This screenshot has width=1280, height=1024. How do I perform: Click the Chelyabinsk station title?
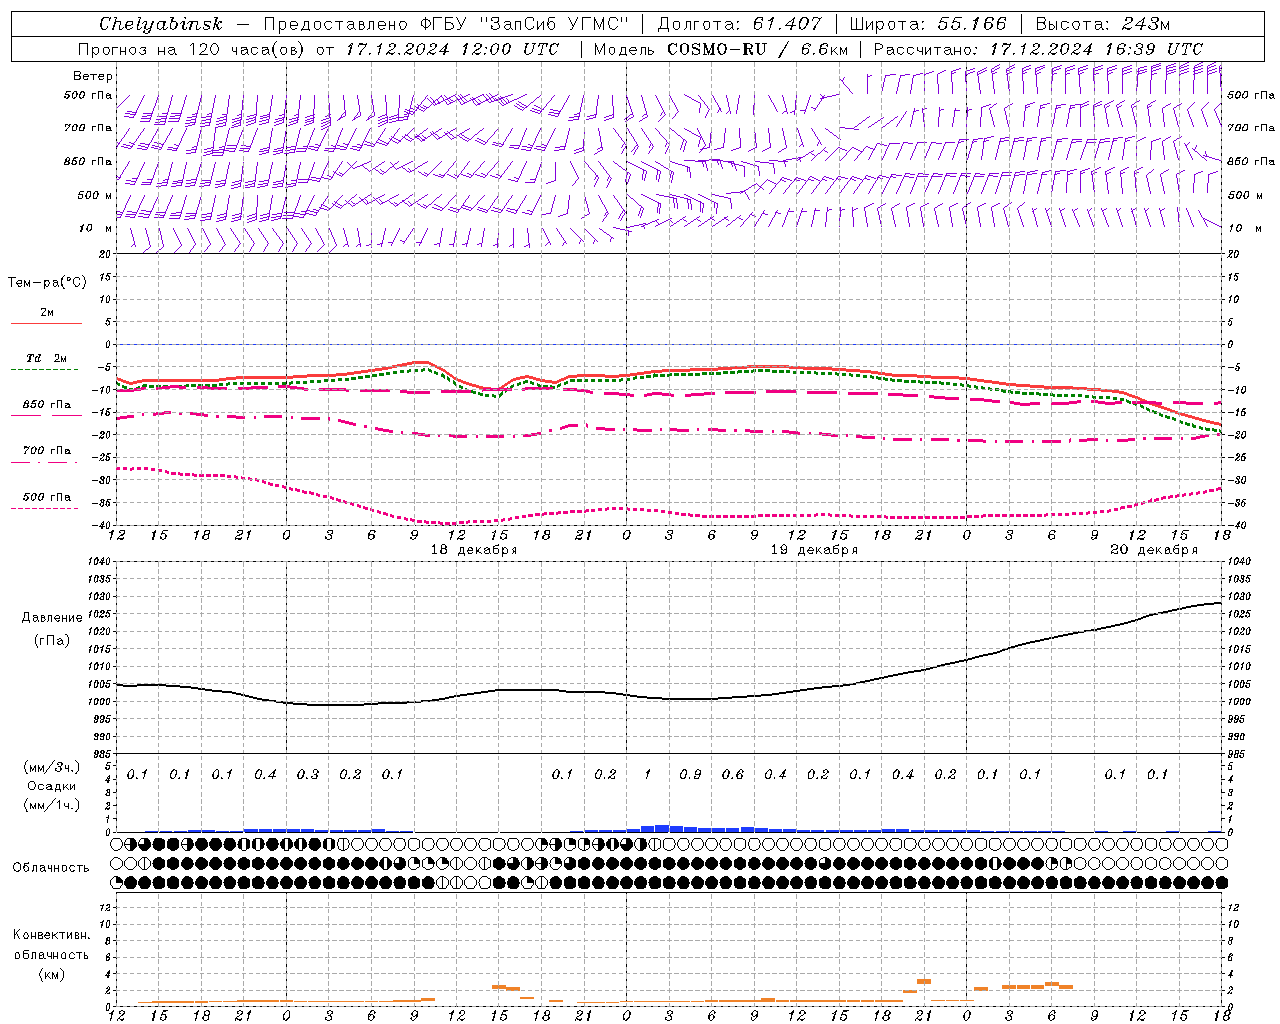coord(161,24)
